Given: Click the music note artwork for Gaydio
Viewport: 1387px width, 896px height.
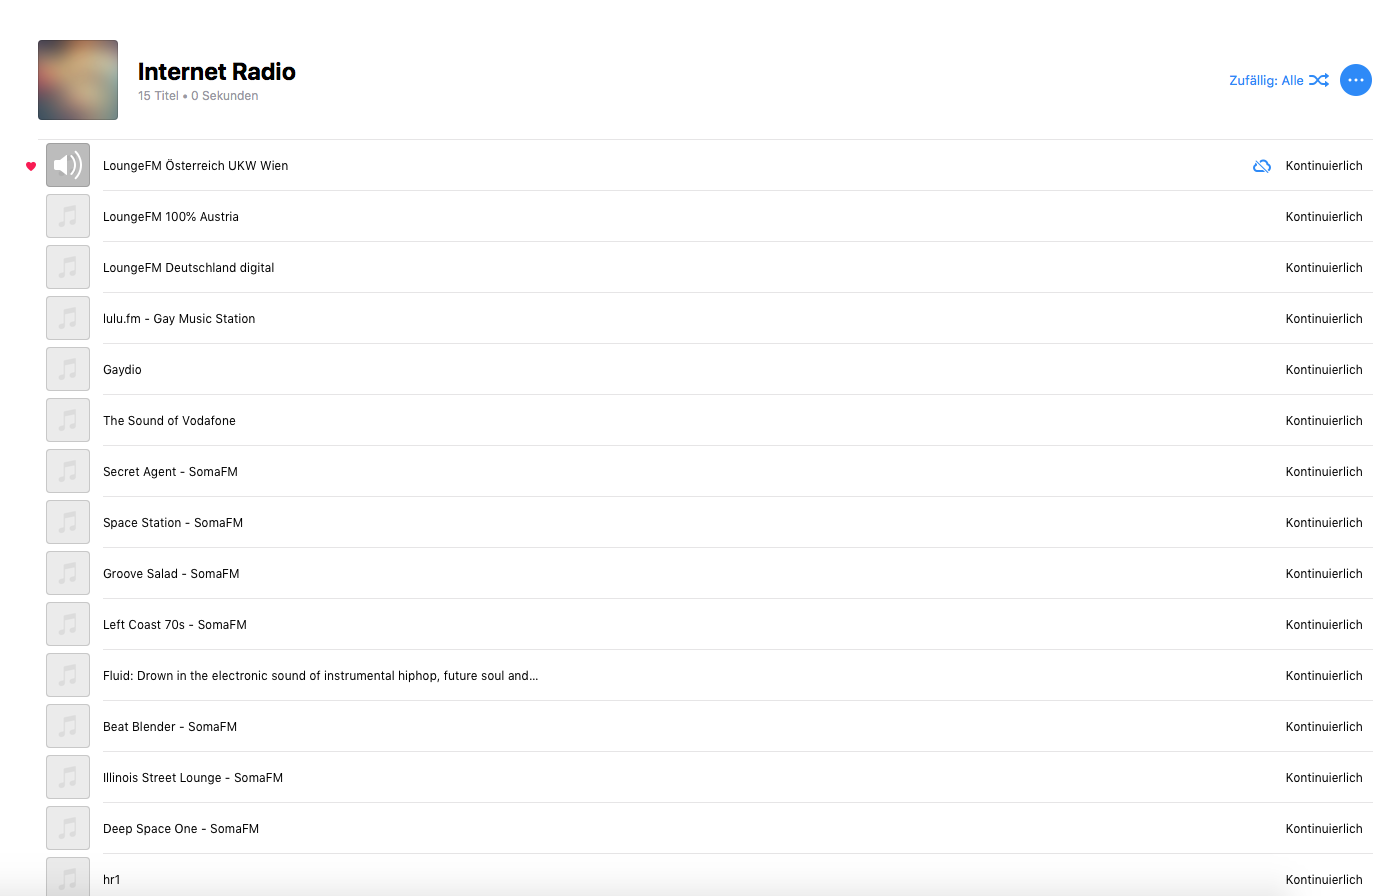Looking at the screenshot, I should tap(68, 369).
